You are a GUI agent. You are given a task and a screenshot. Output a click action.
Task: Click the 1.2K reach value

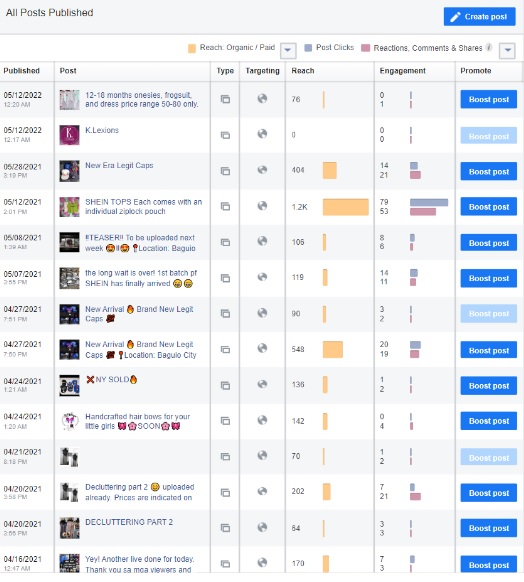(x=299, y=207)
